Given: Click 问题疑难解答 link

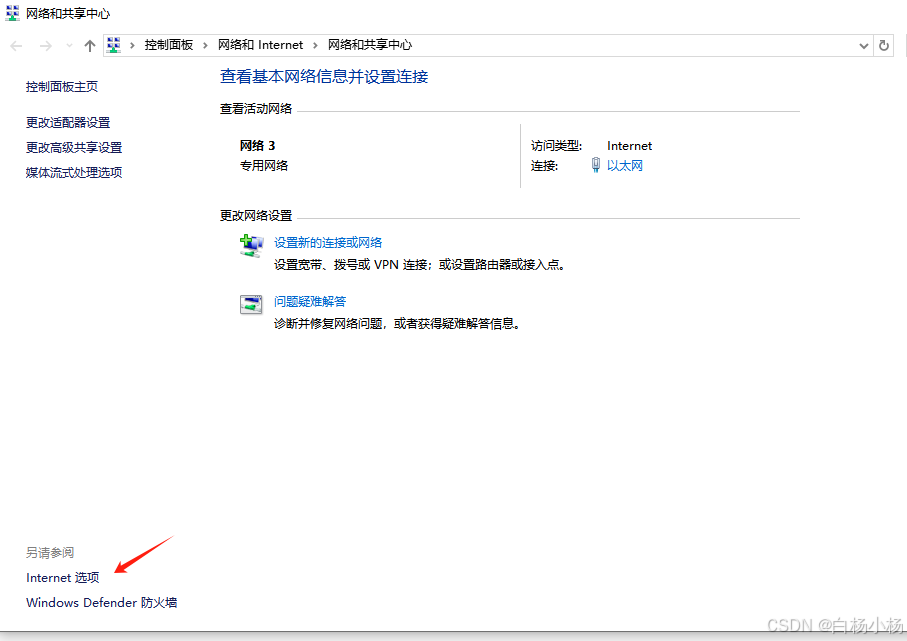Looking at the screenshot, I should coord(310,301).
